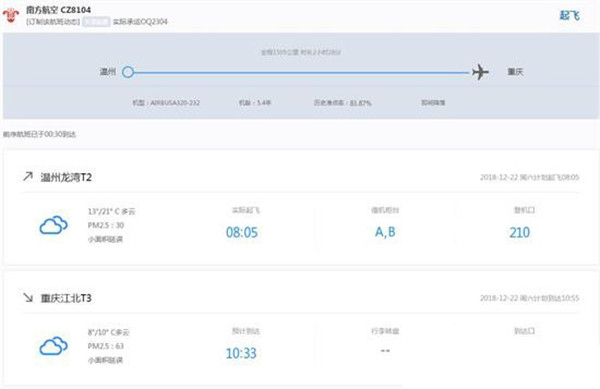The image size is (600, 389).
Task: Click the gray badge next to 实际承运OQ2304
Action: tap(96, 21)
